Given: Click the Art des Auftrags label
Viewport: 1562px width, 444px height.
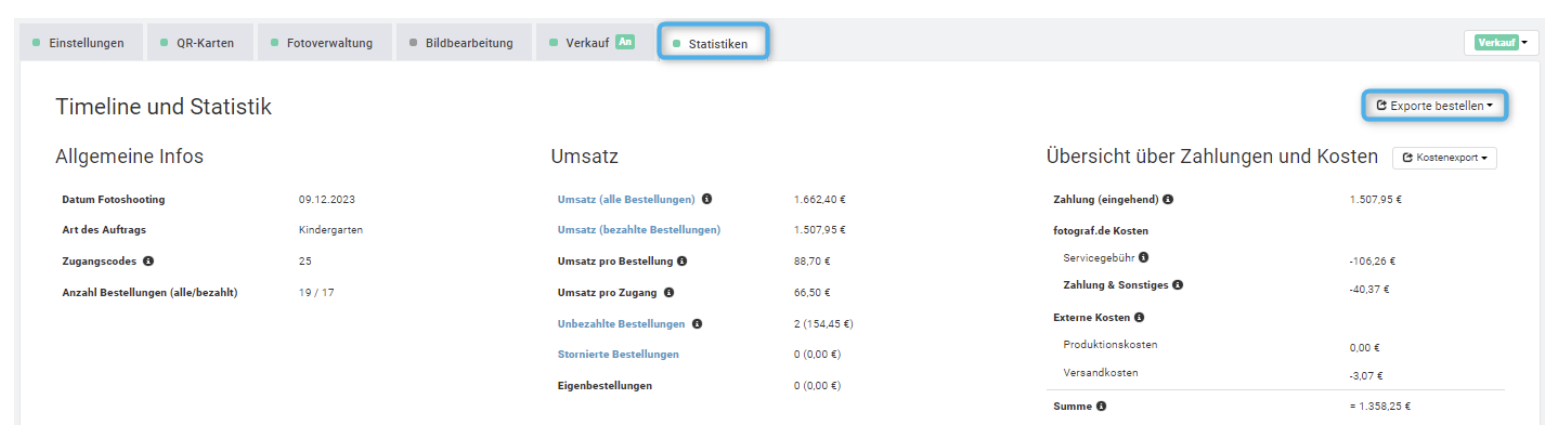Looking at the screenshot, I should click(x=104, y=230).
